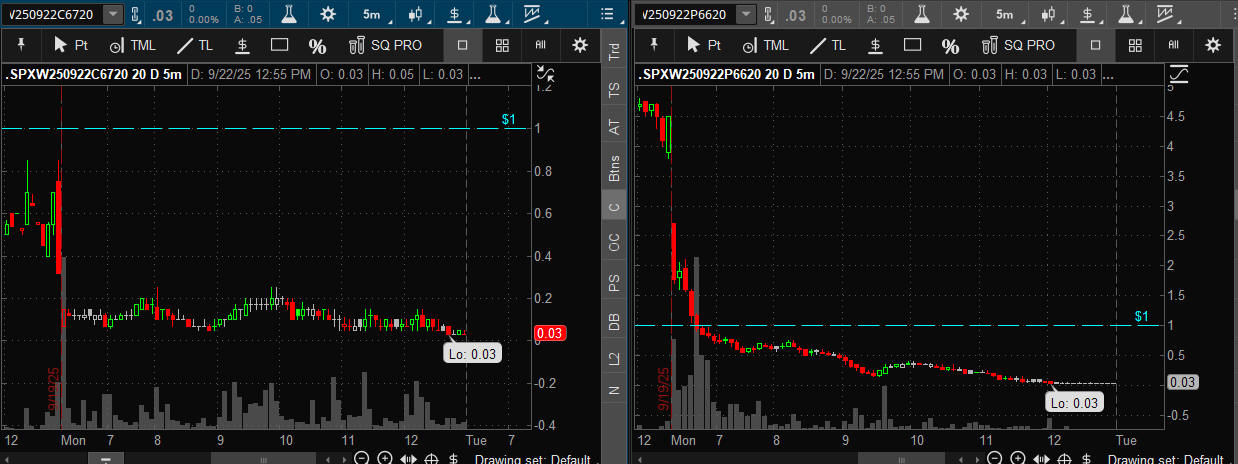Screen dimensions: 1238x464
Task: Select Pt pointer tool in left chart
Action: [x=71, y=44]
